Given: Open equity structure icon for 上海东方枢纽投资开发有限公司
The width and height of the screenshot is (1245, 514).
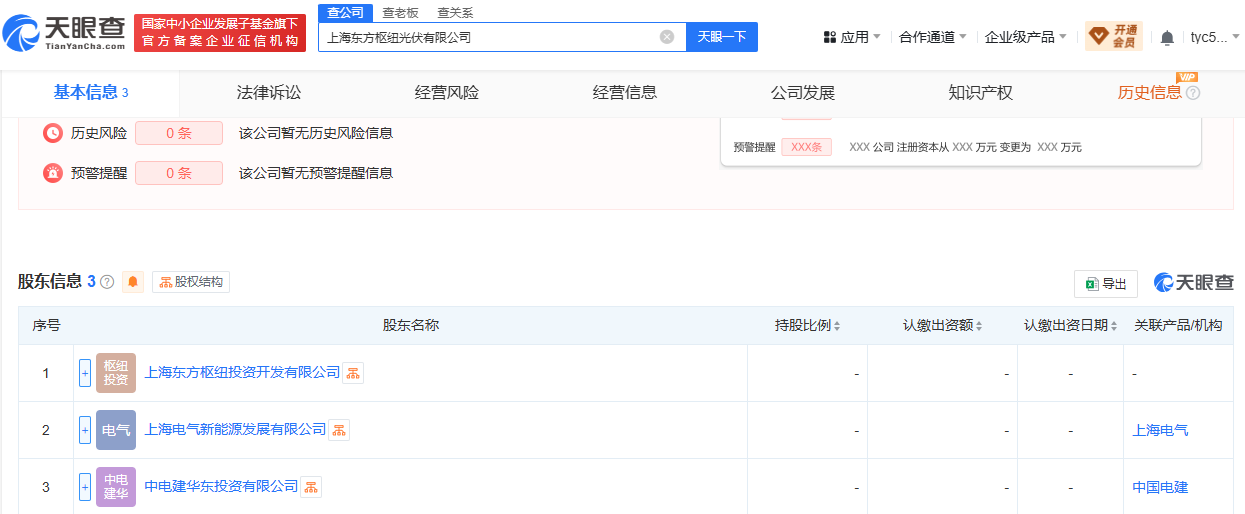Looking at the screenshot, I should pyautogui.click(x=353, y=373).
